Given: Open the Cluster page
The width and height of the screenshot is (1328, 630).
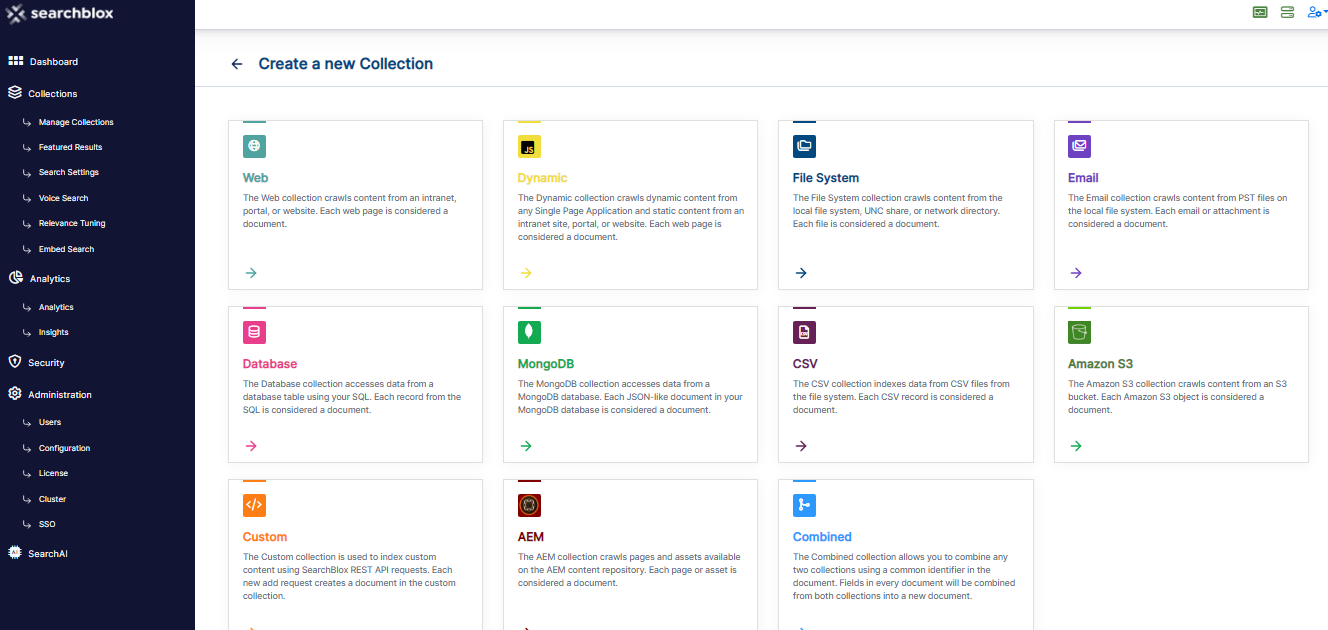Looking at the screenshot, I should tap(52, 499).
